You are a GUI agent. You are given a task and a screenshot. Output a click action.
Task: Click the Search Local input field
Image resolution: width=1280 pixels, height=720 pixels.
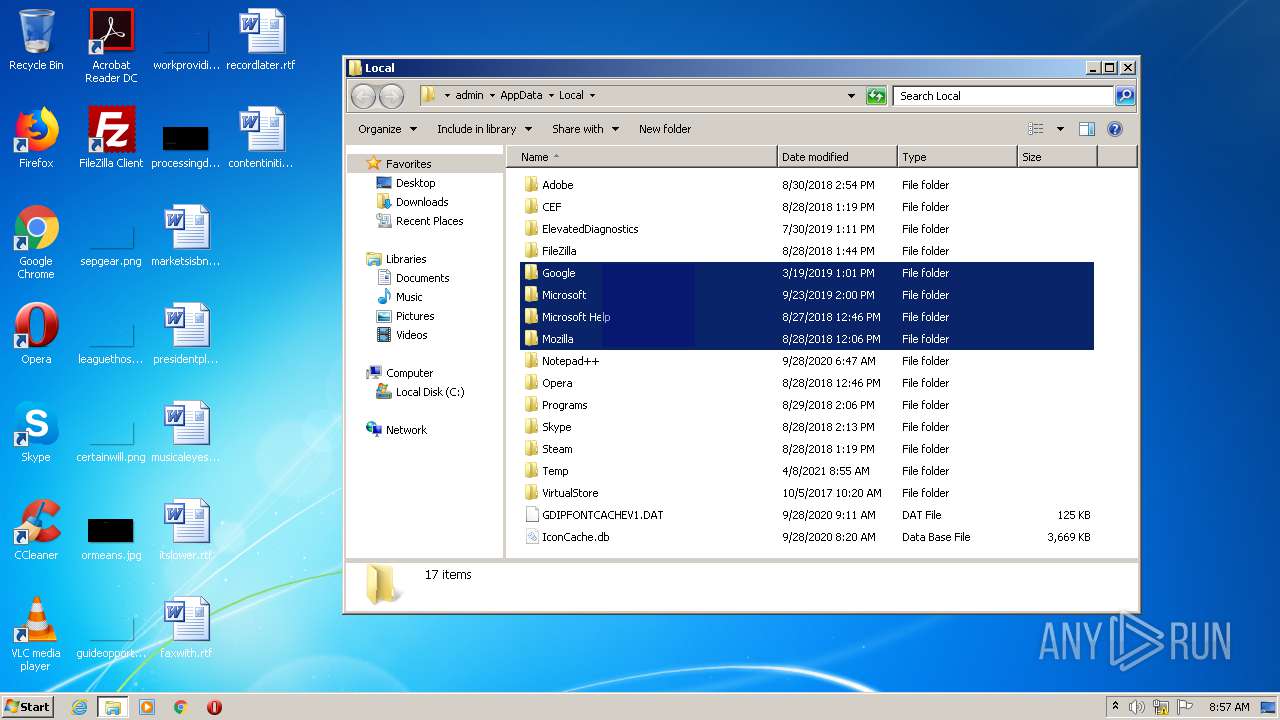pos(1003,96)
